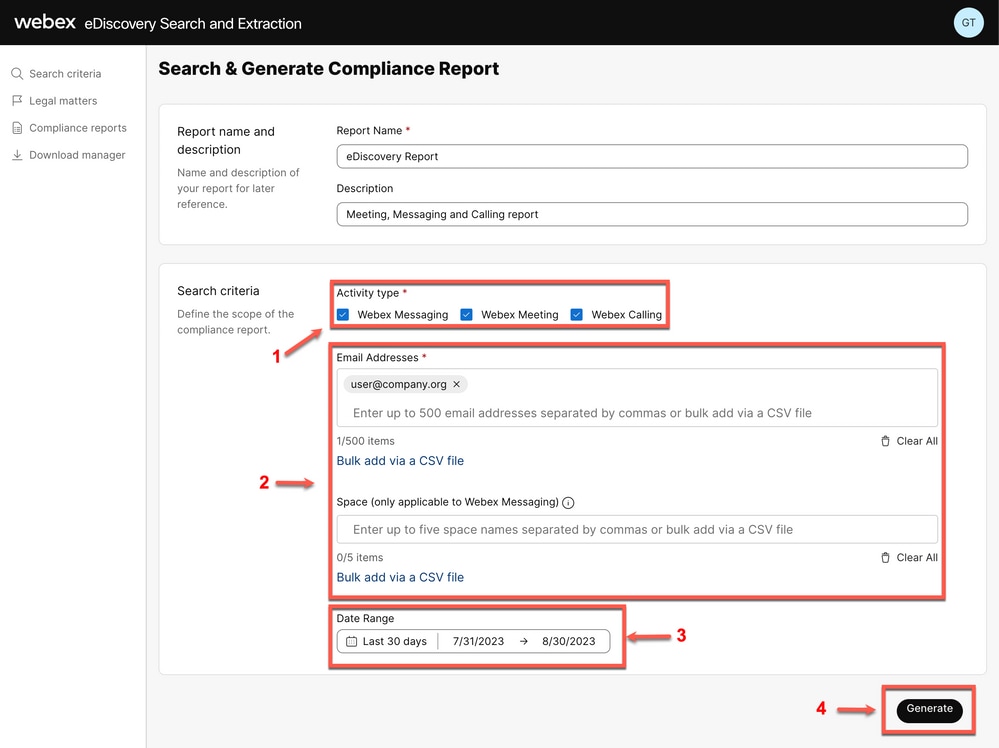
Task: Select the end date 8/30/2023
Action: pos(568,642)
